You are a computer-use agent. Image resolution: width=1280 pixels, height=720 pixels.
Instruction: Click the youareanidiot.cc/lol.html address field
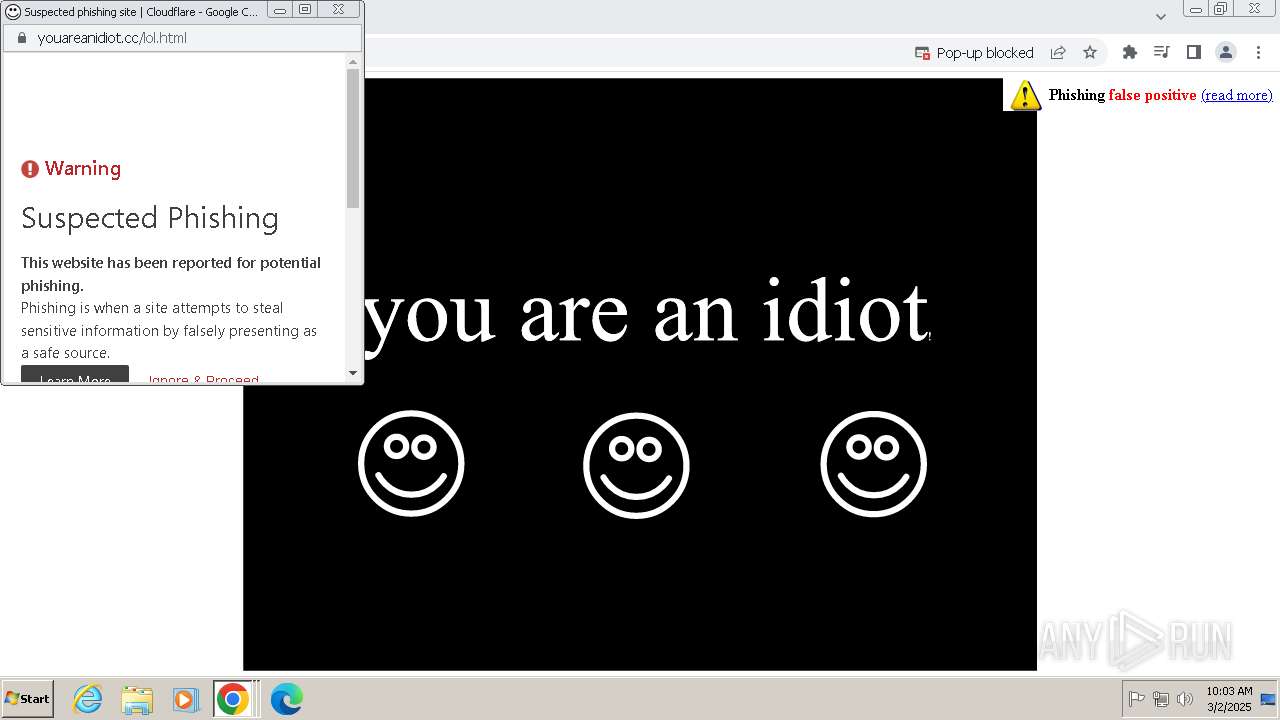pos(182,38)
